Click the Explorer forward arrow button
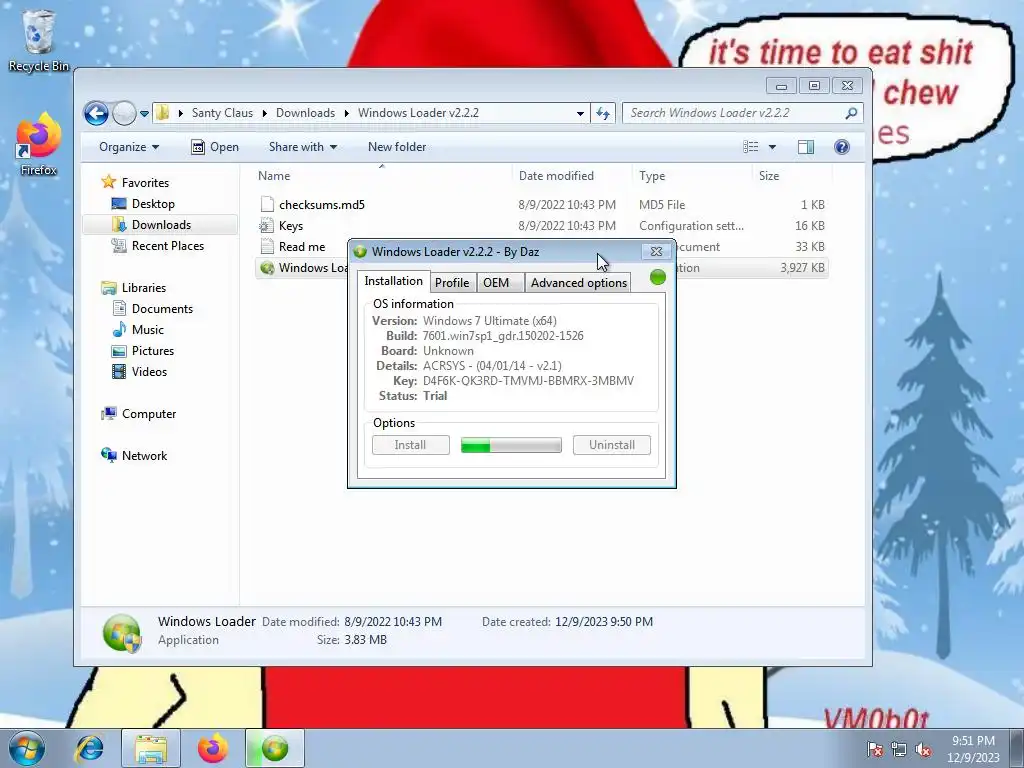 pos(124,114)
